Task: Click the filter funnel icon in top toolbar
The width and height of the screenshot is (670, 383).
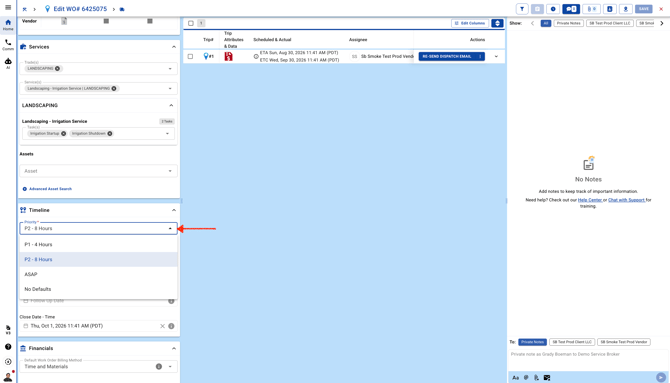Action: (x=522, y=9)
